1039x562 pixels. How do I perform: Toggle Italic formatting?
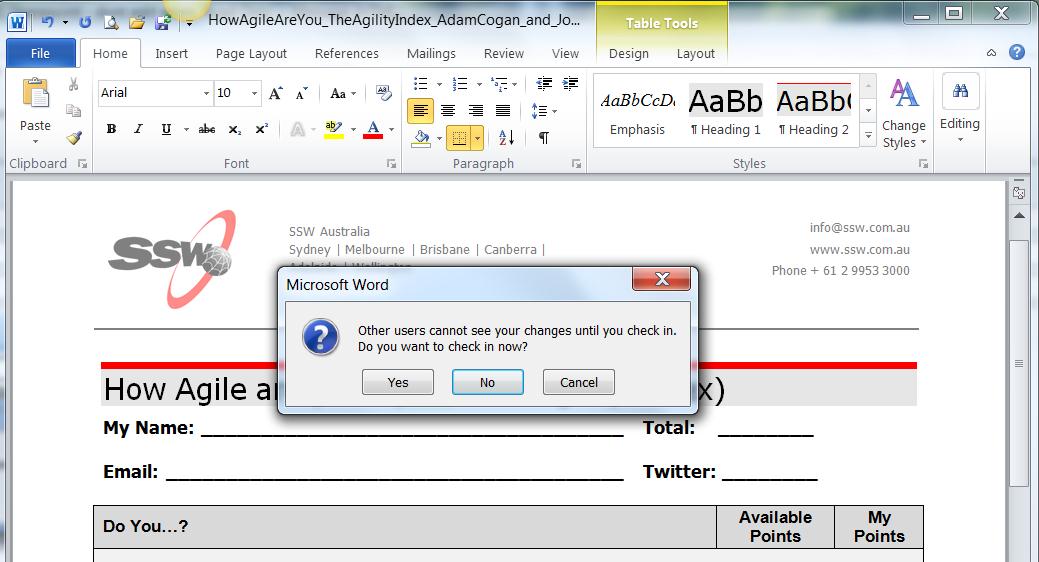point(138,129)
